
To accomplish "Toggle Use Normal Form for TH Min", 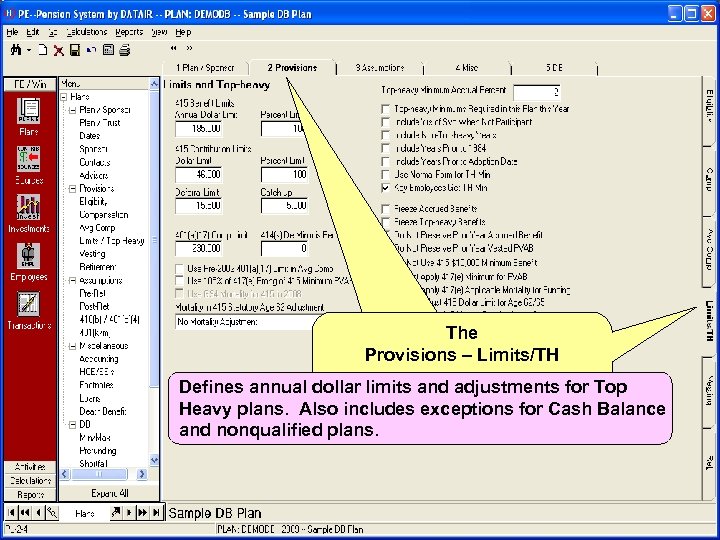I will pyautogui.click(x=386, y=175).
